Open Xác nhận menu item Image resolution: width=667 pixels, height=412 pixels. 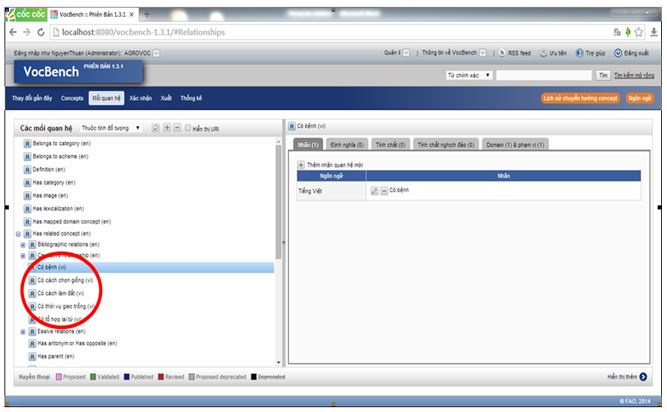140,98
